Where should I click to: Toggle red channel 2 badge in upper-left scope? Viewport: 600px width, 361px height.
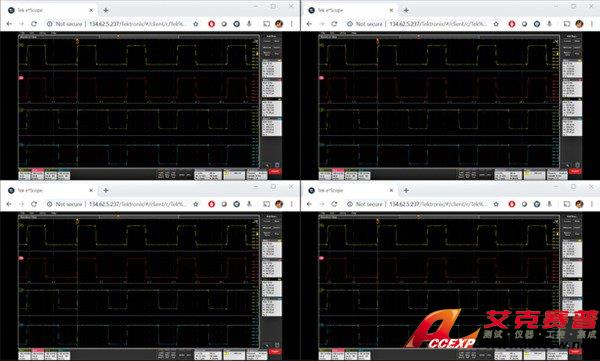coord(38,175)
